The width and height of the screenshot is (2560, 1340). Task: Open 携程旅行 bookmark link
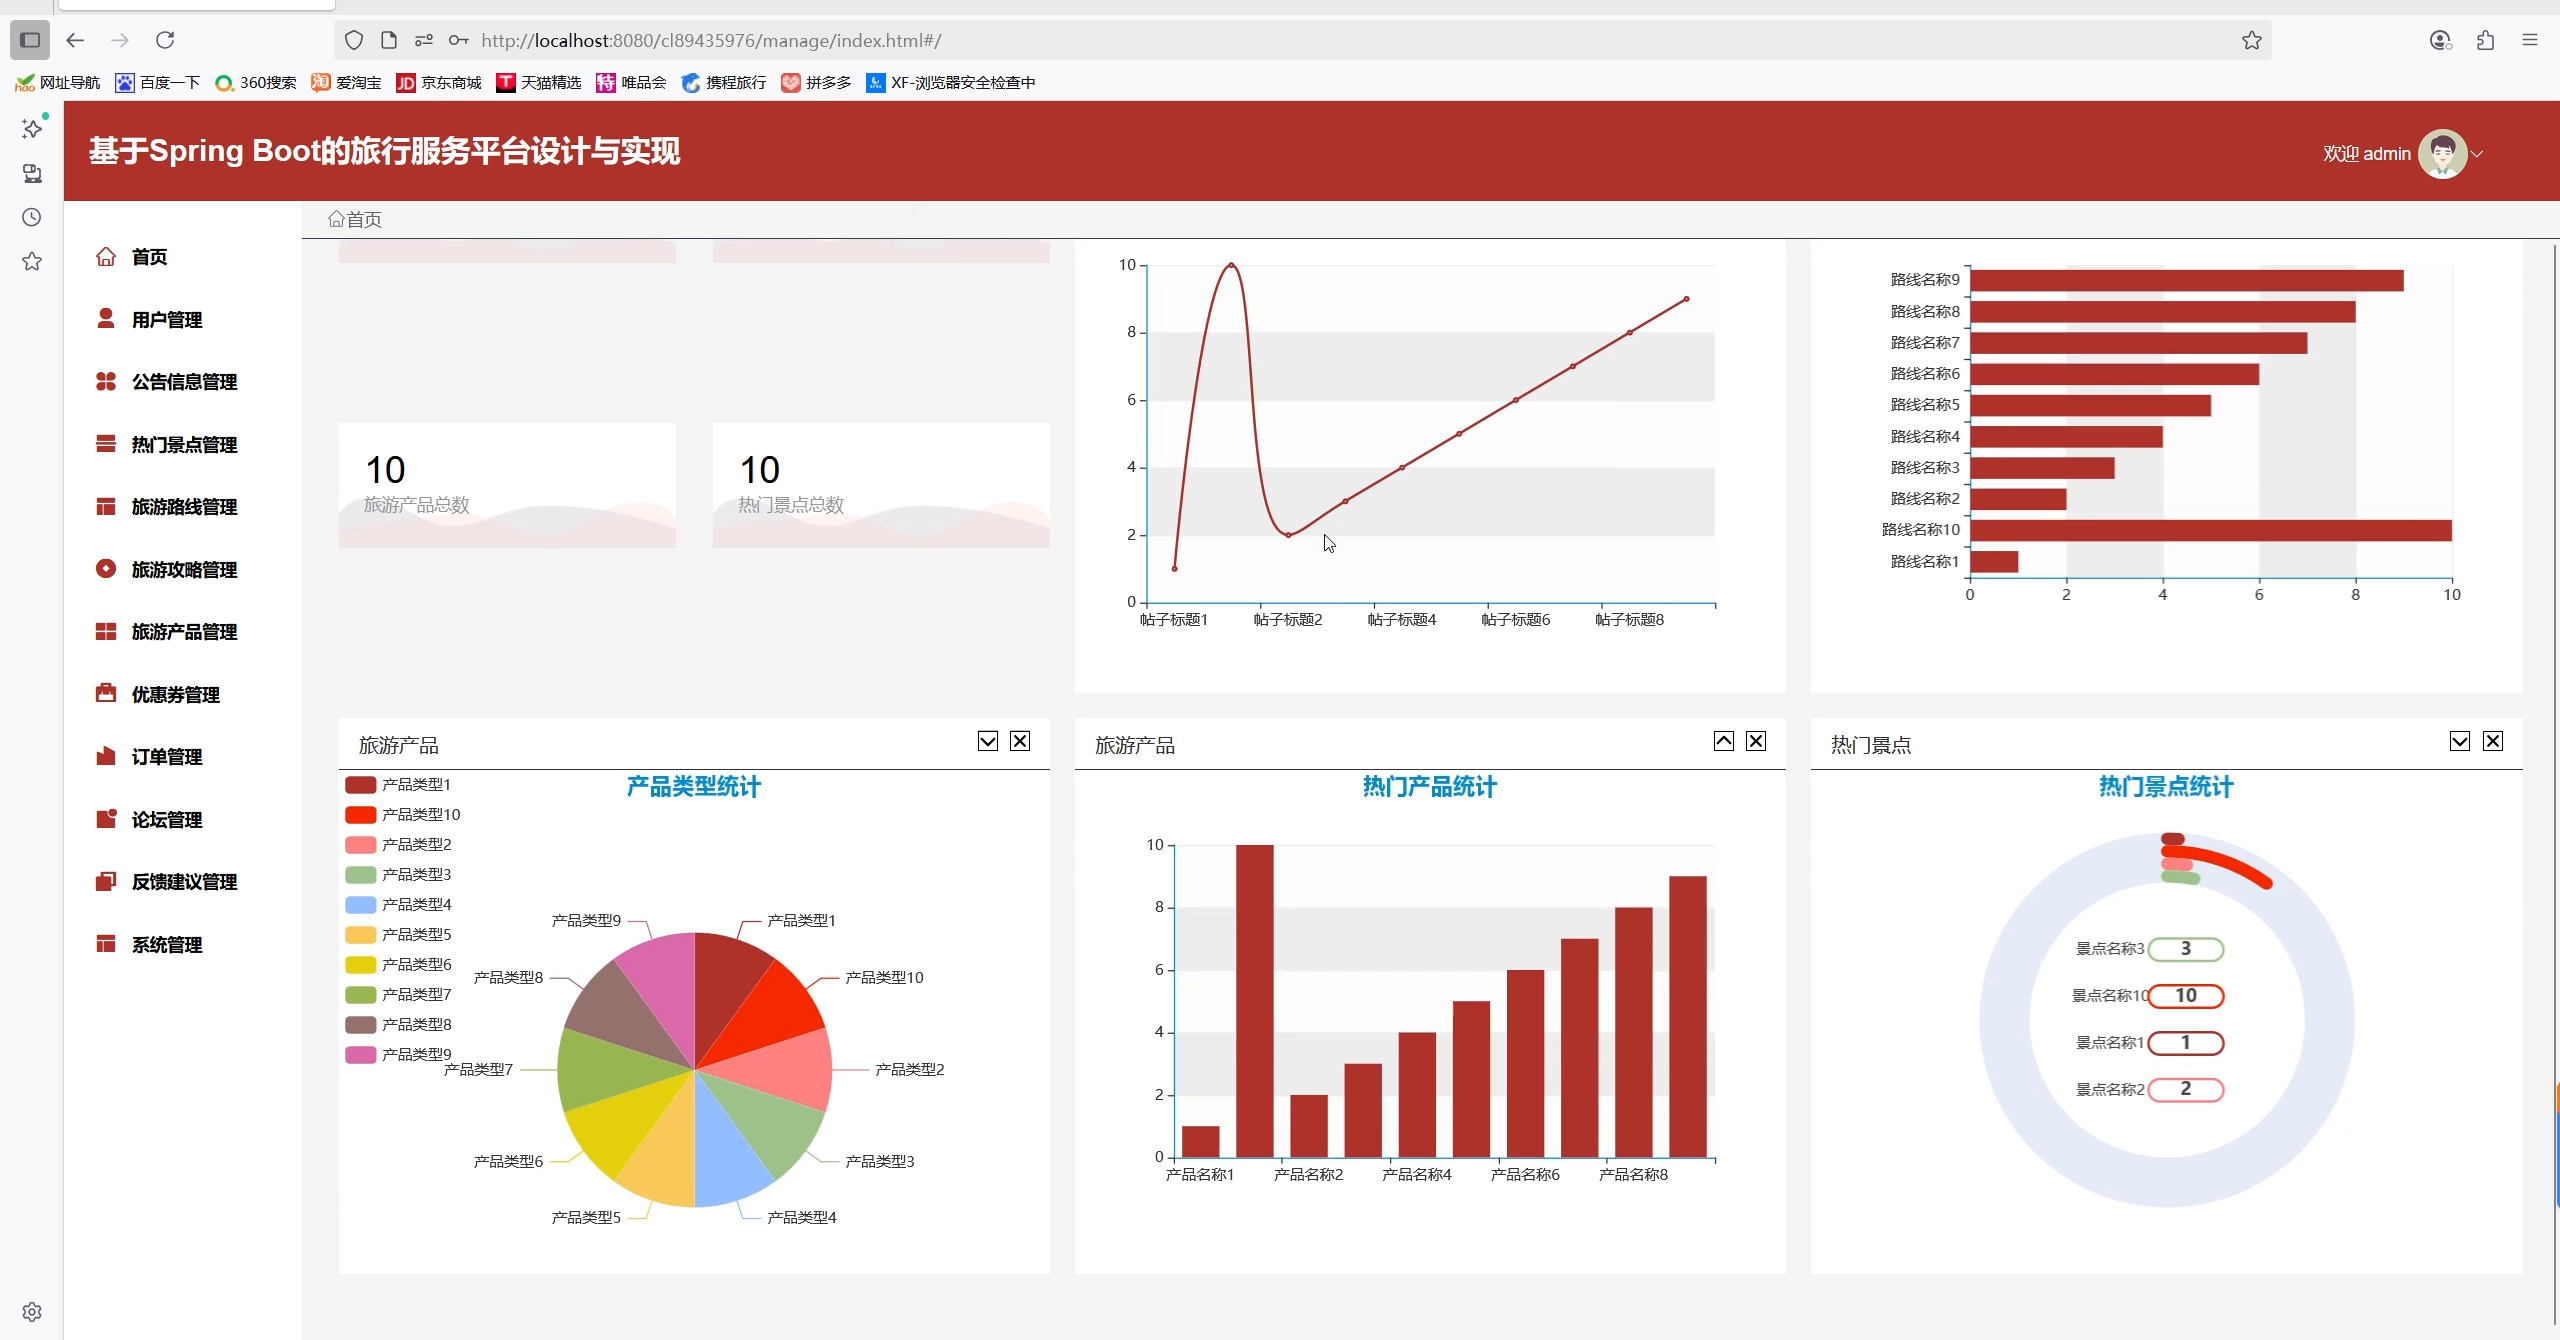pyautogui.click(x=735, y=83)
